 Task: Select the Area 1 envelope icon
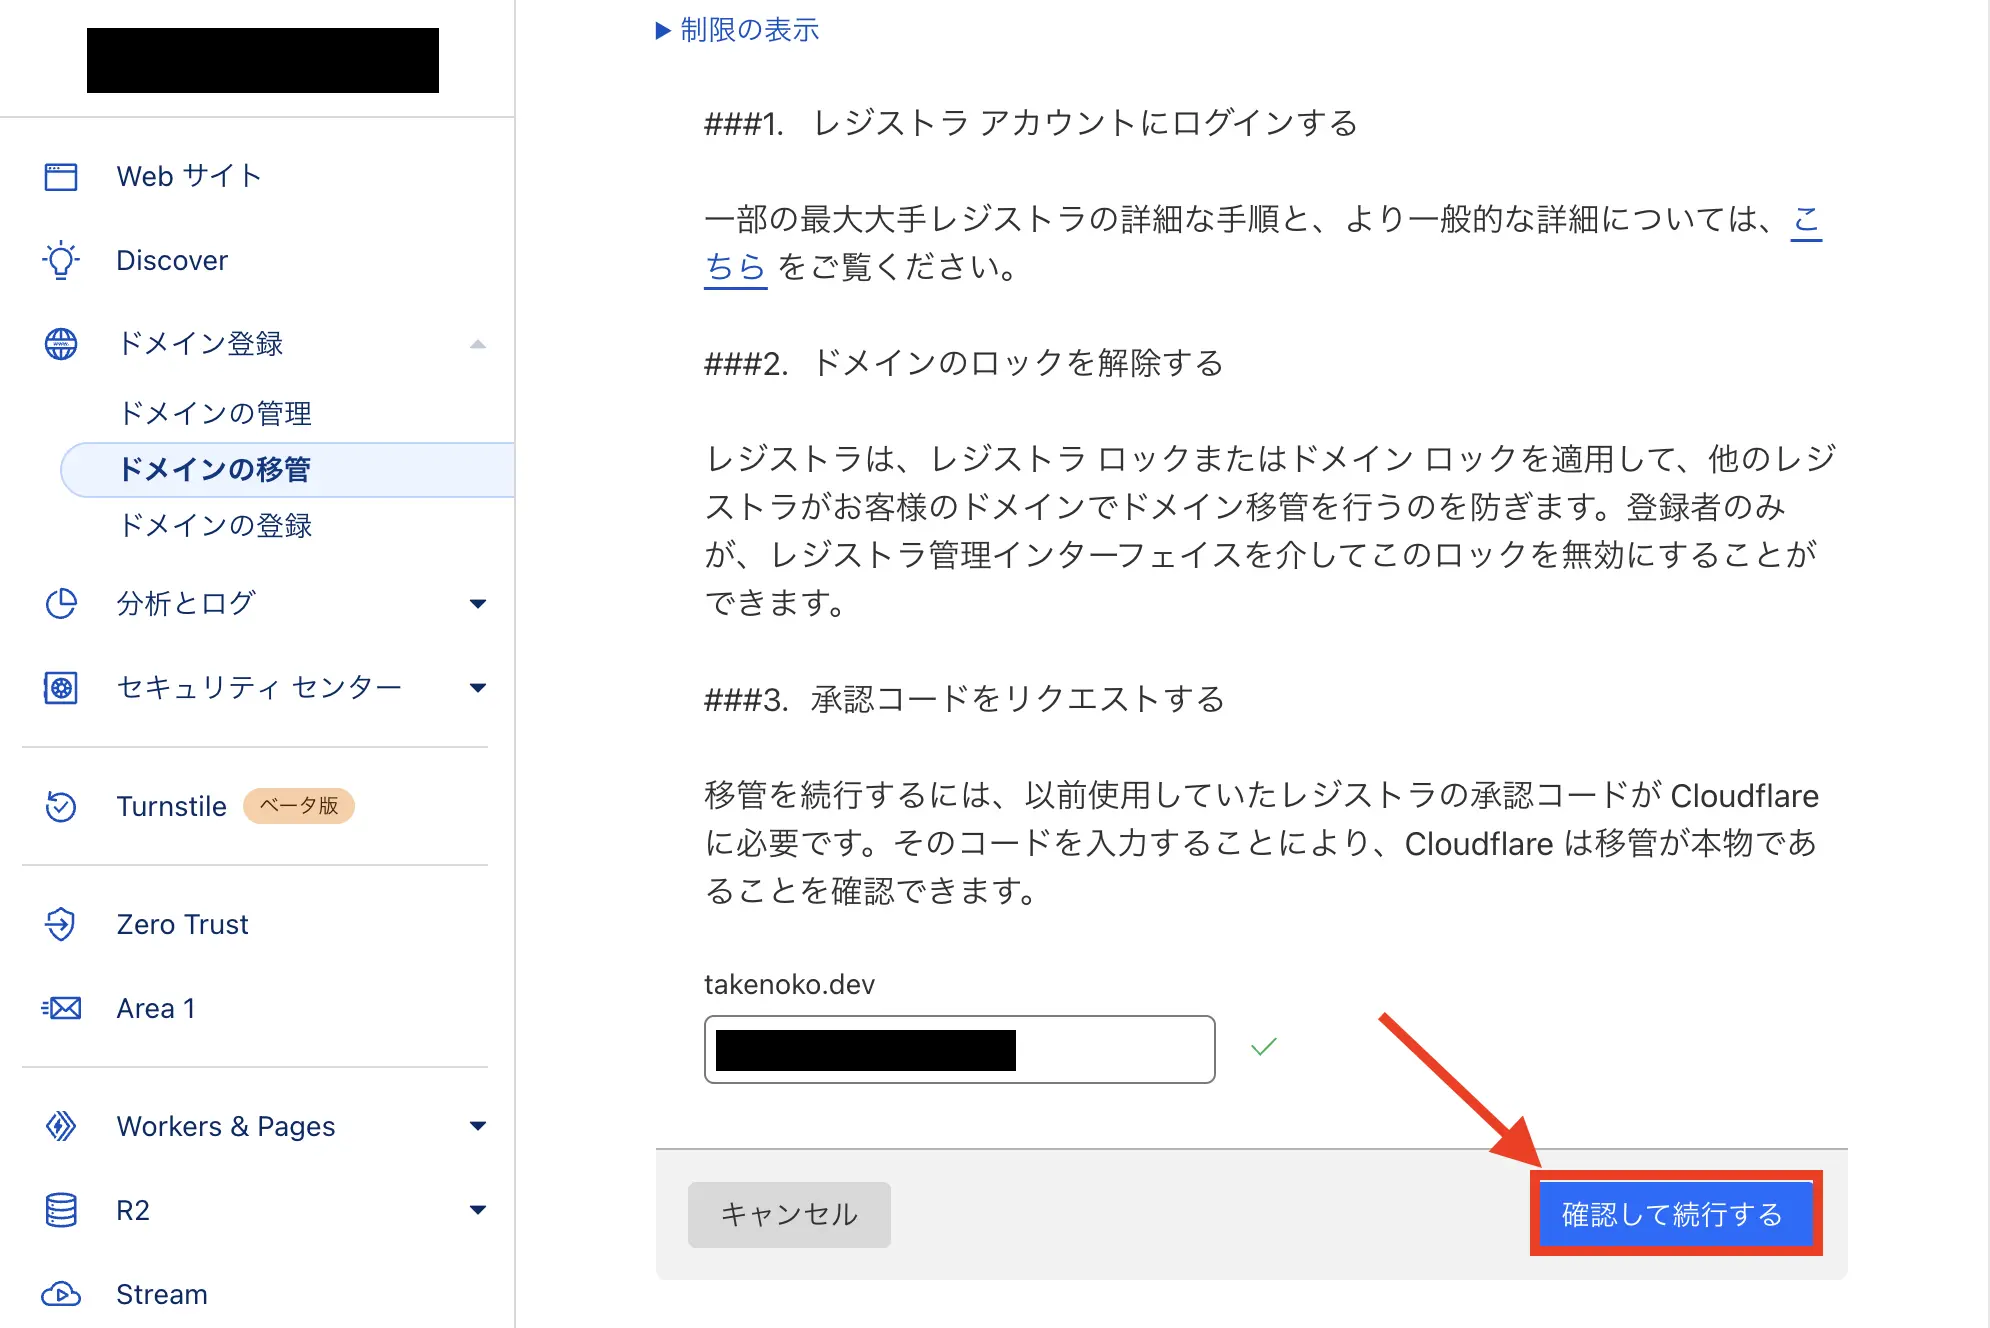point(61,1008)
